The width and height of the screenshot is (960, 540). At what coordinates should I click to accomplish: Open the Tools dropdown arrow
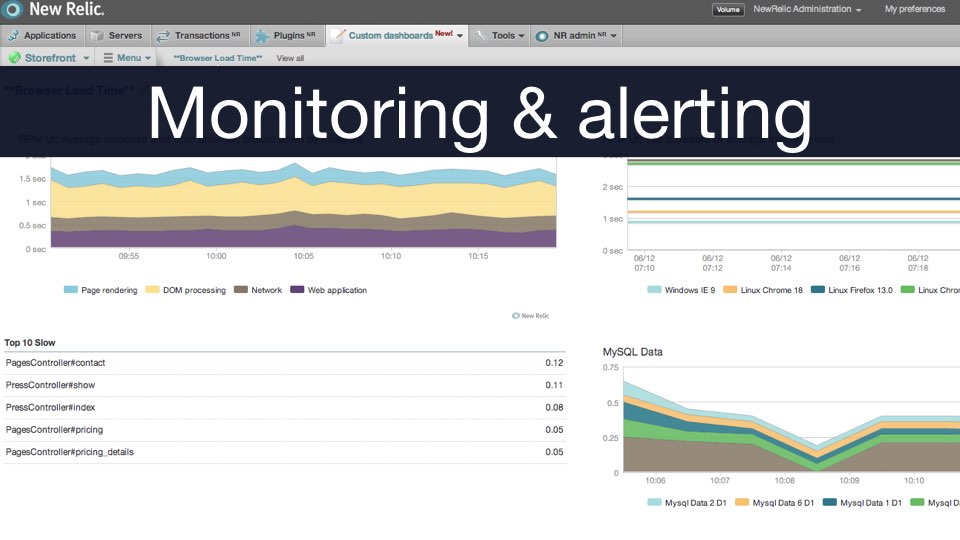tap(522, 37)
